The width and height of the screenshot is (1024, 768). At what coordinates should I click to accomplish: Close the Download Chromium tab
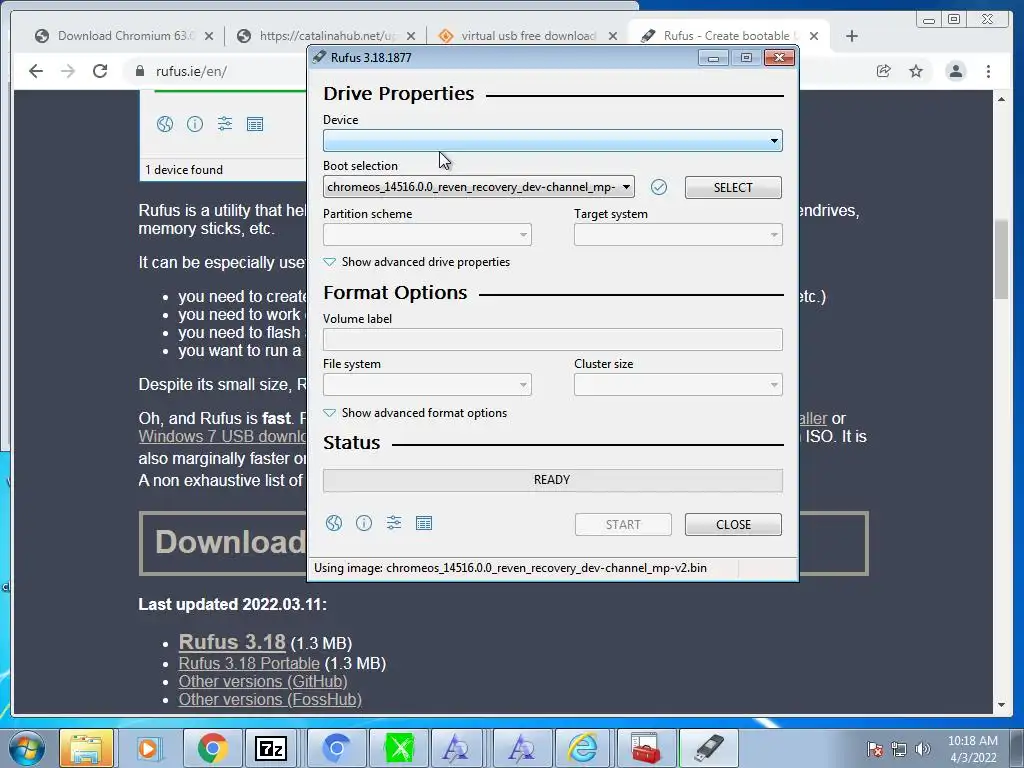209,36
